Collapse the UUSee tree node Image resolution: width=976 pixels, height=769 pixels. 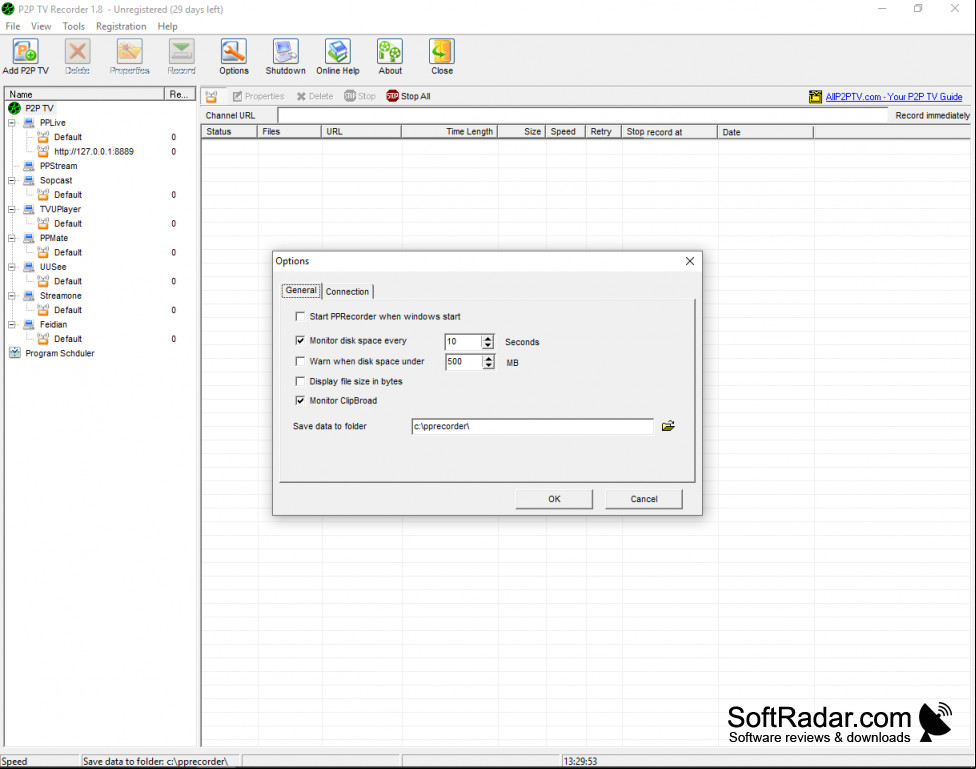pyautogui.click(x=11, y=267)
